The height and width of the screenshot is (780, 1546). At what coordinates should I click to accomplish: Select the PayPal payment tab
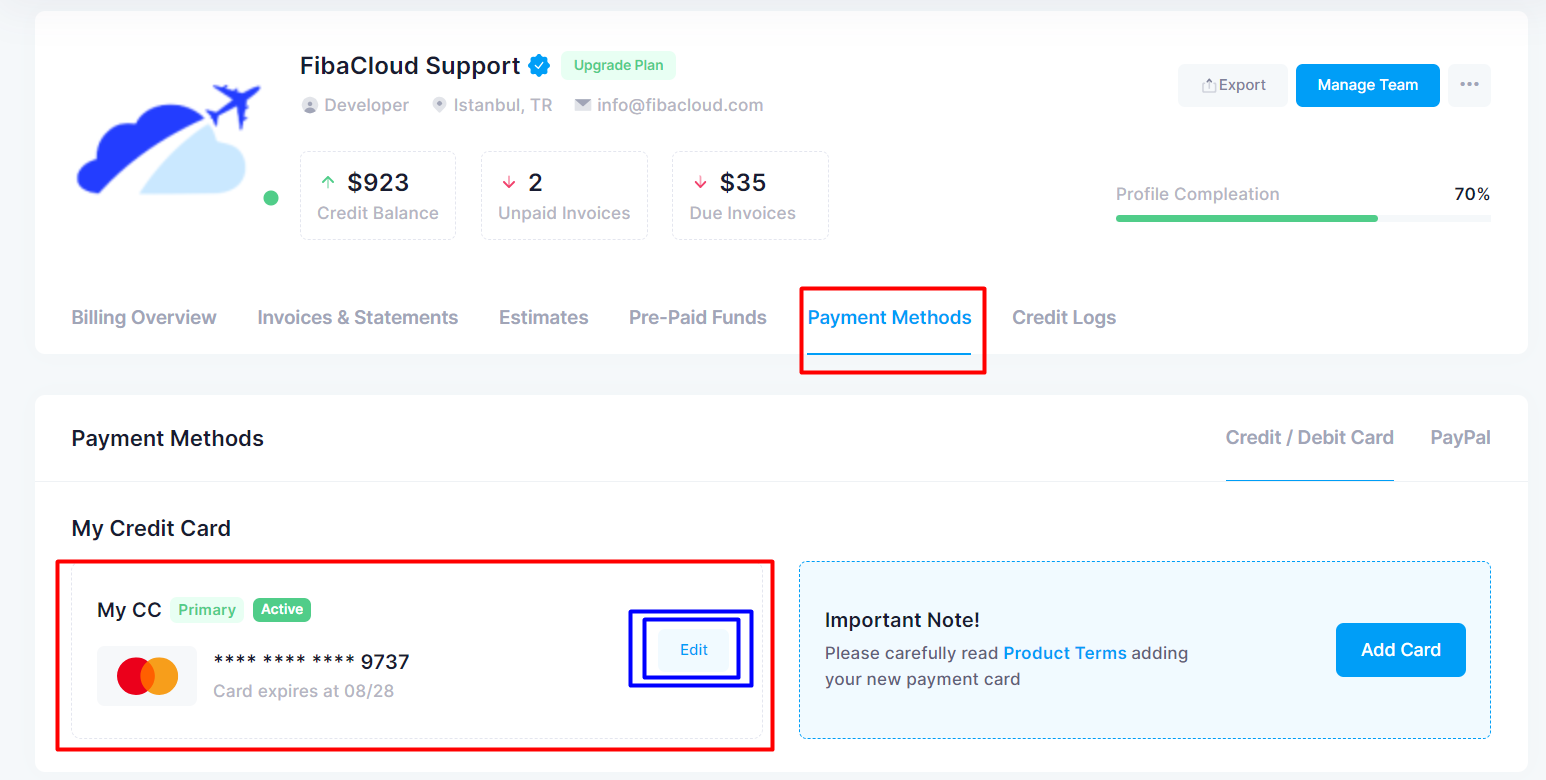1460,437
